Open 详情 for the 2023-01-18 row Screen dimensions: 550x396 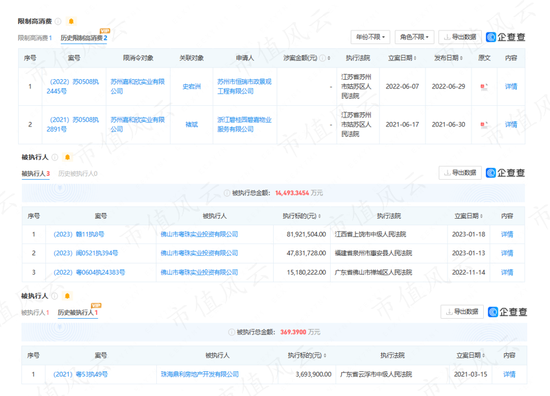507,234
